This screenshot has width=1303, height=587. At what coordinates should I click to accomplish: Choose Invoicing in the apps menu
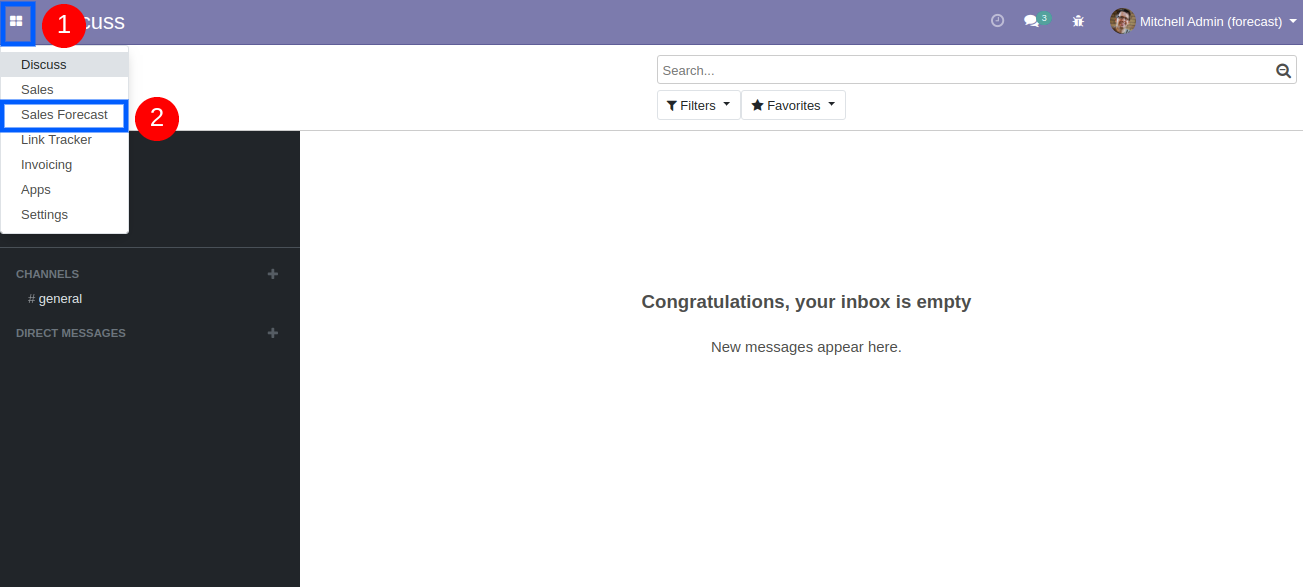46,165
